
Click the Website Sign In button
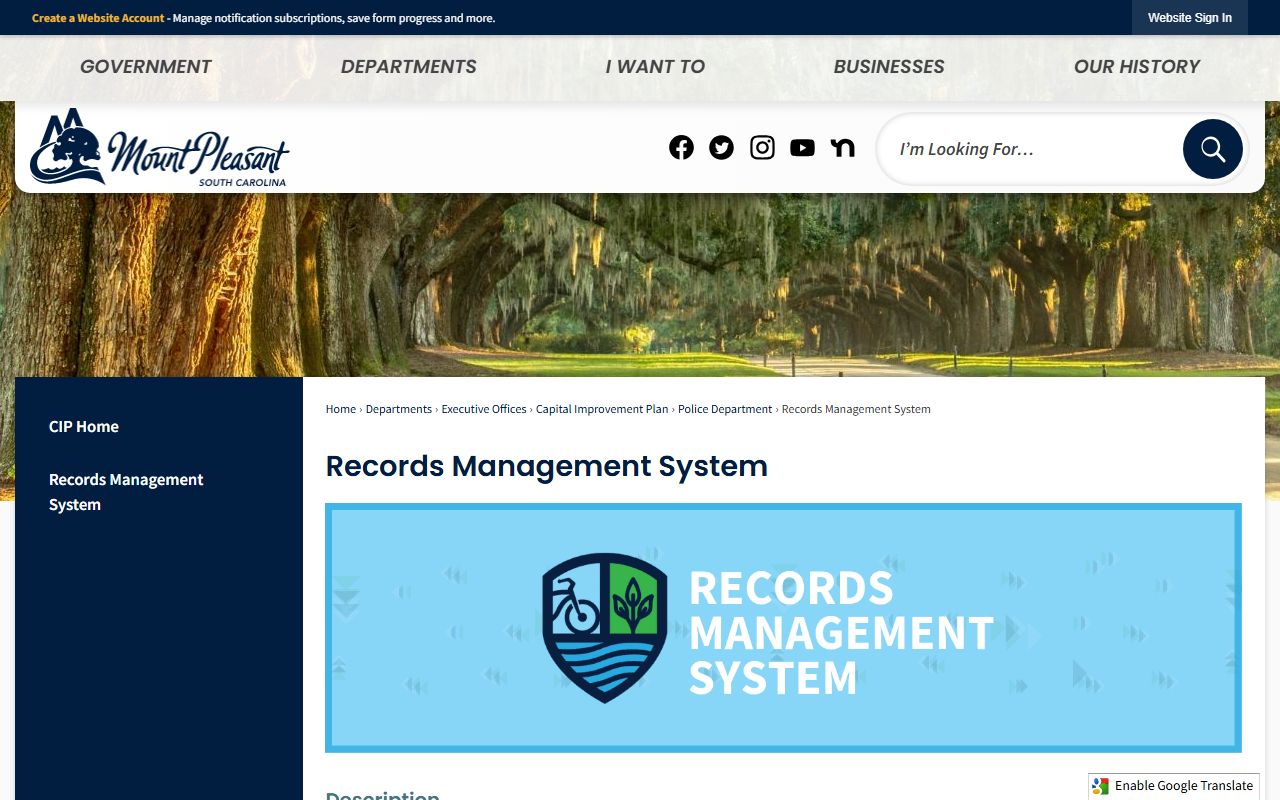[1190, 18]
